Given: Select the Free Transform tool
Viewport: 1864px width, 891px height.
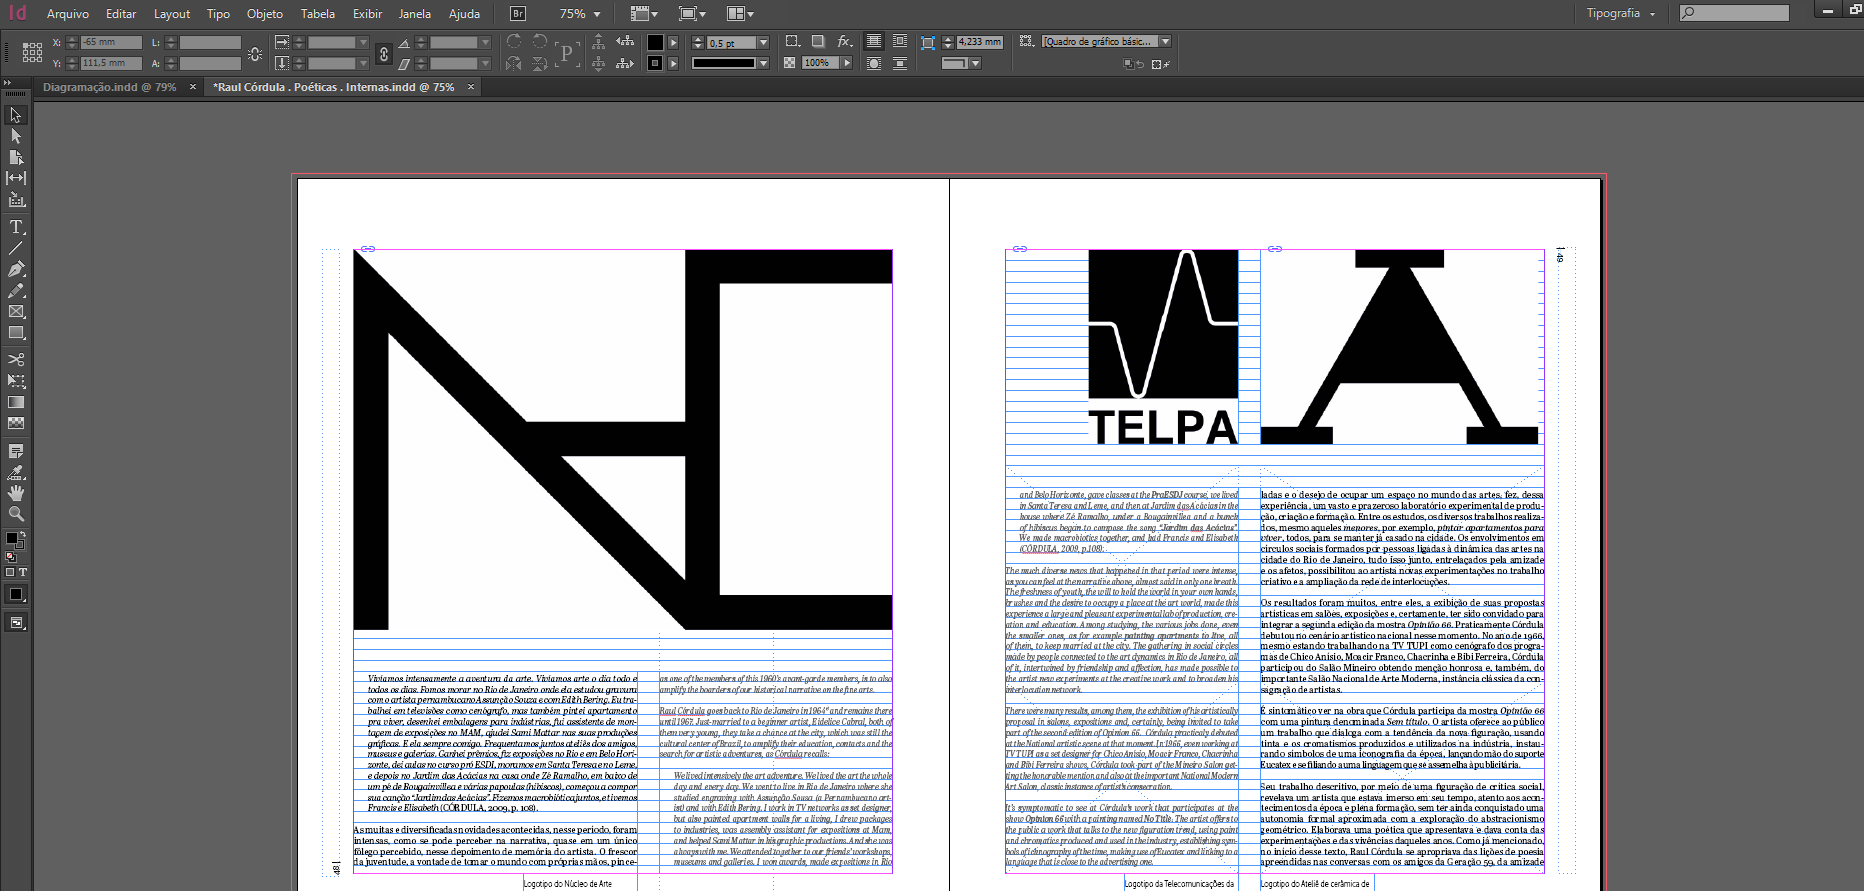Looking at the screenshot, I should 16,381.
